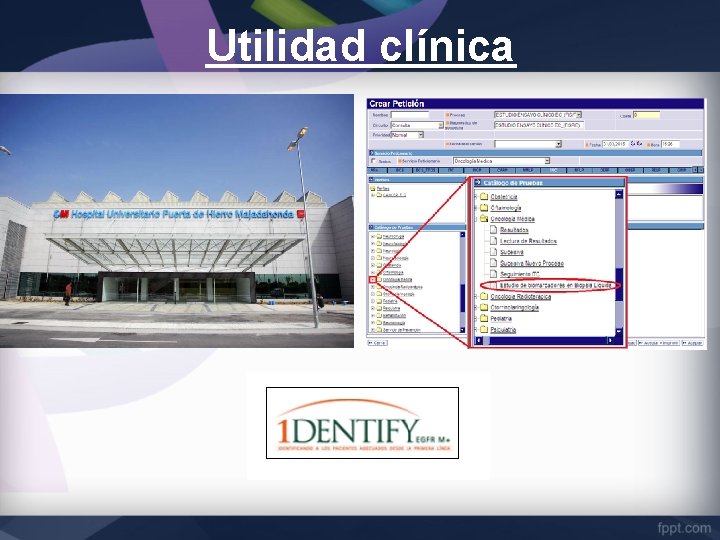Open the Otorrinolaringología link

pos(514,308)
